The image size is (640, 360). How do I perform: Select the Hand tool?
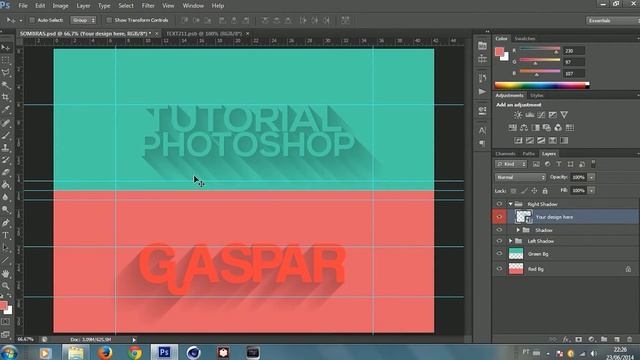[5, 273]
